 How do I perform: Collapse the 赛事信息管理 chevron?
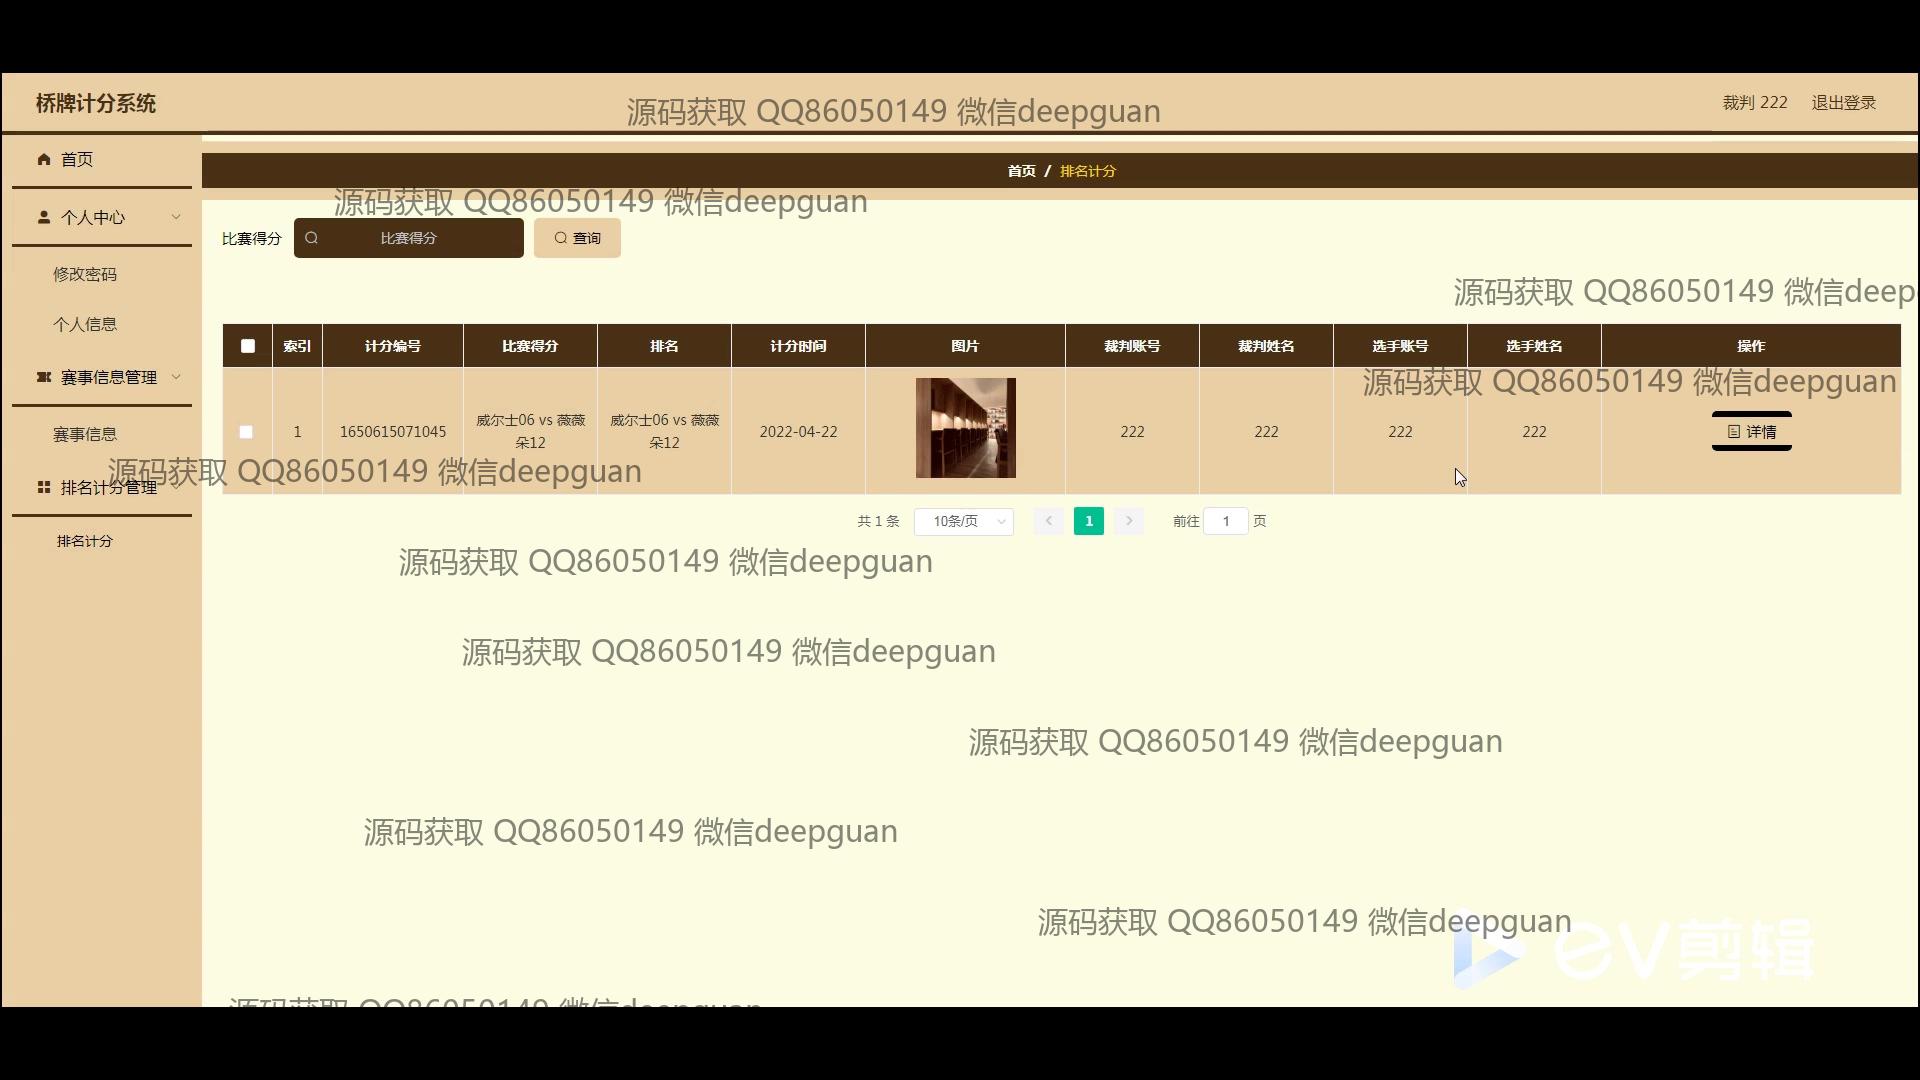(176, 377)
